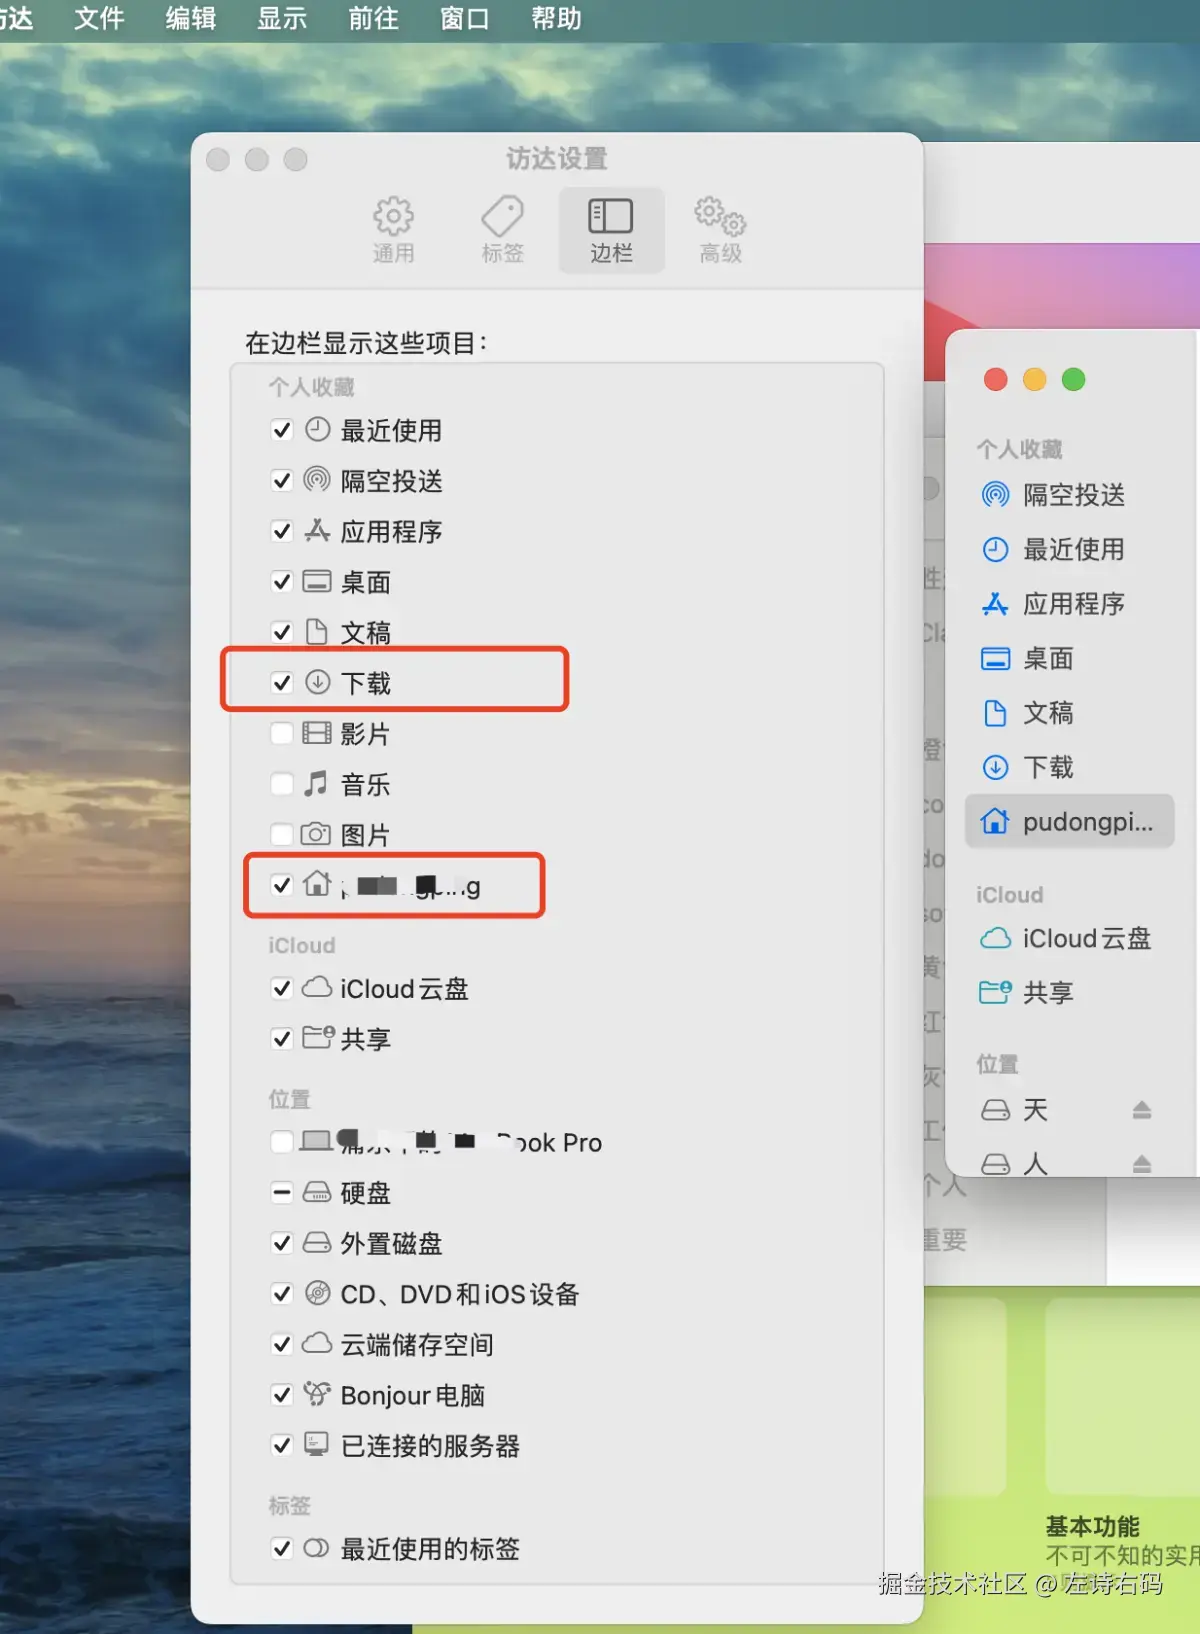
Task: Click the monitor icon beside 已连接的服务器
Action: (x=317, y=1444)
